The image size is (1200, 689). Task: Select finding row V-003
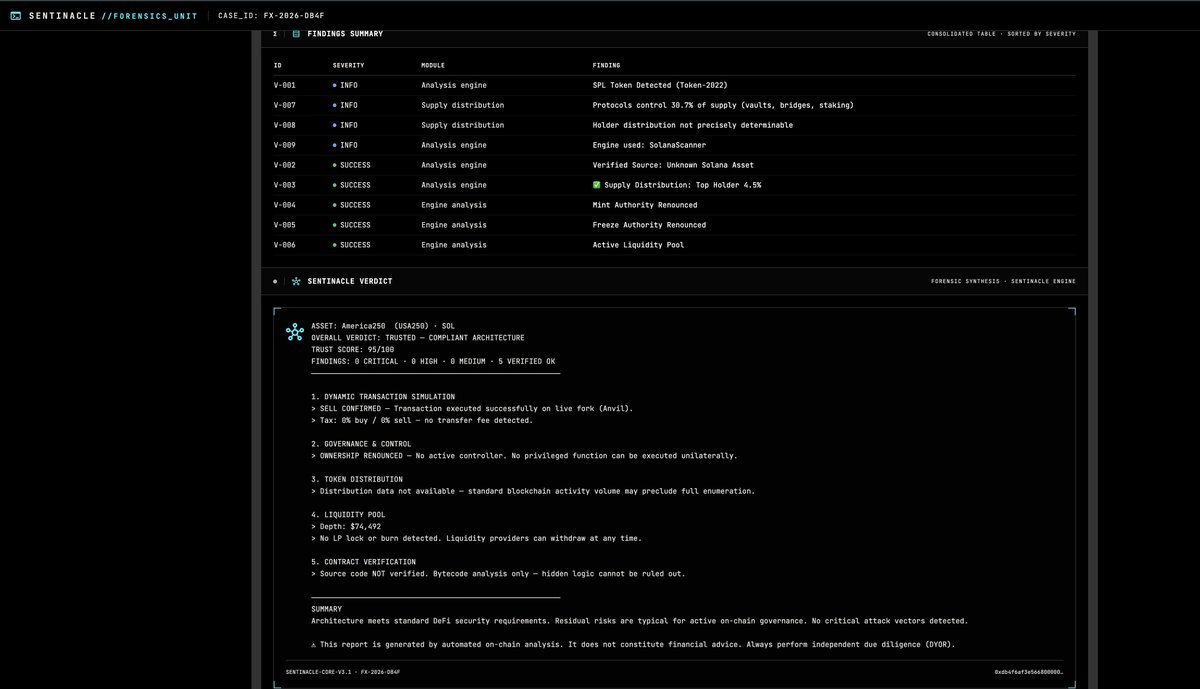click(x=675, y=185)
